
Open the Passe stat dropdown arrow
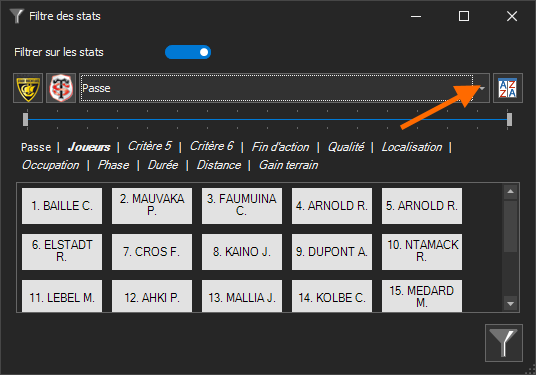(482, 88)
